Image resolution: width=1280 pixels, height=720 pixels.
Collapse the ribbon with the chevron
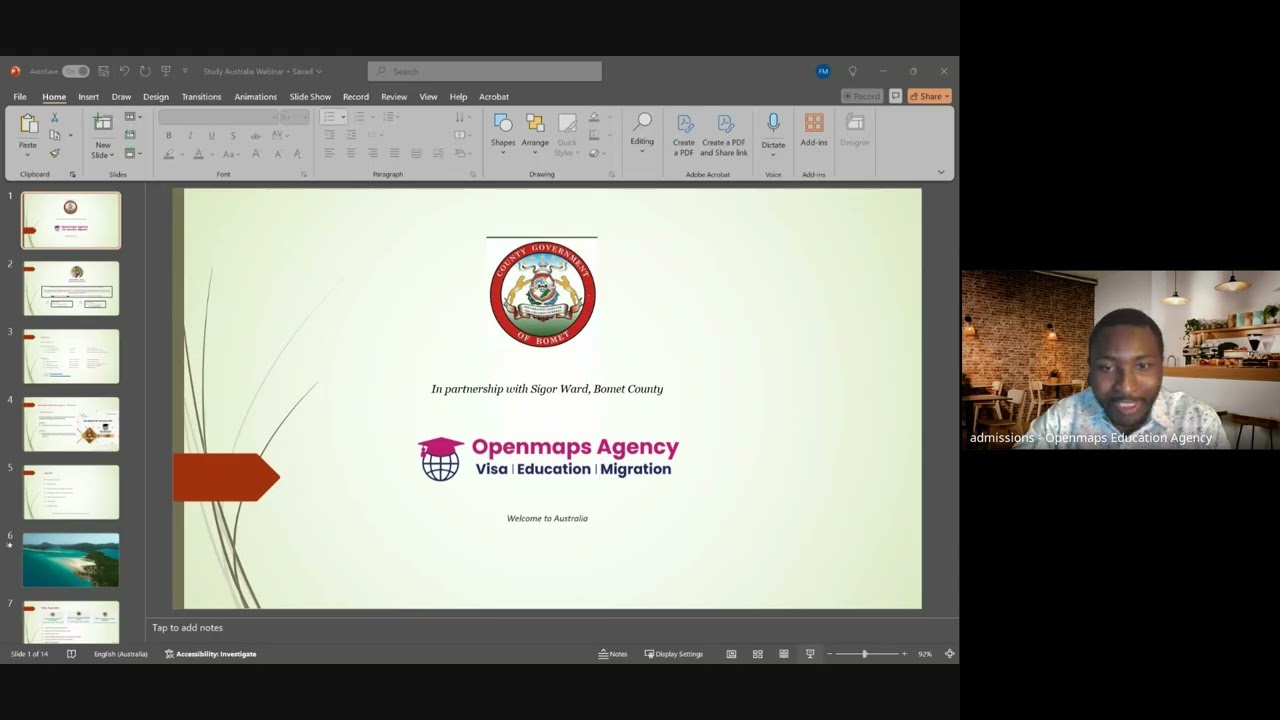click(941, 172)
